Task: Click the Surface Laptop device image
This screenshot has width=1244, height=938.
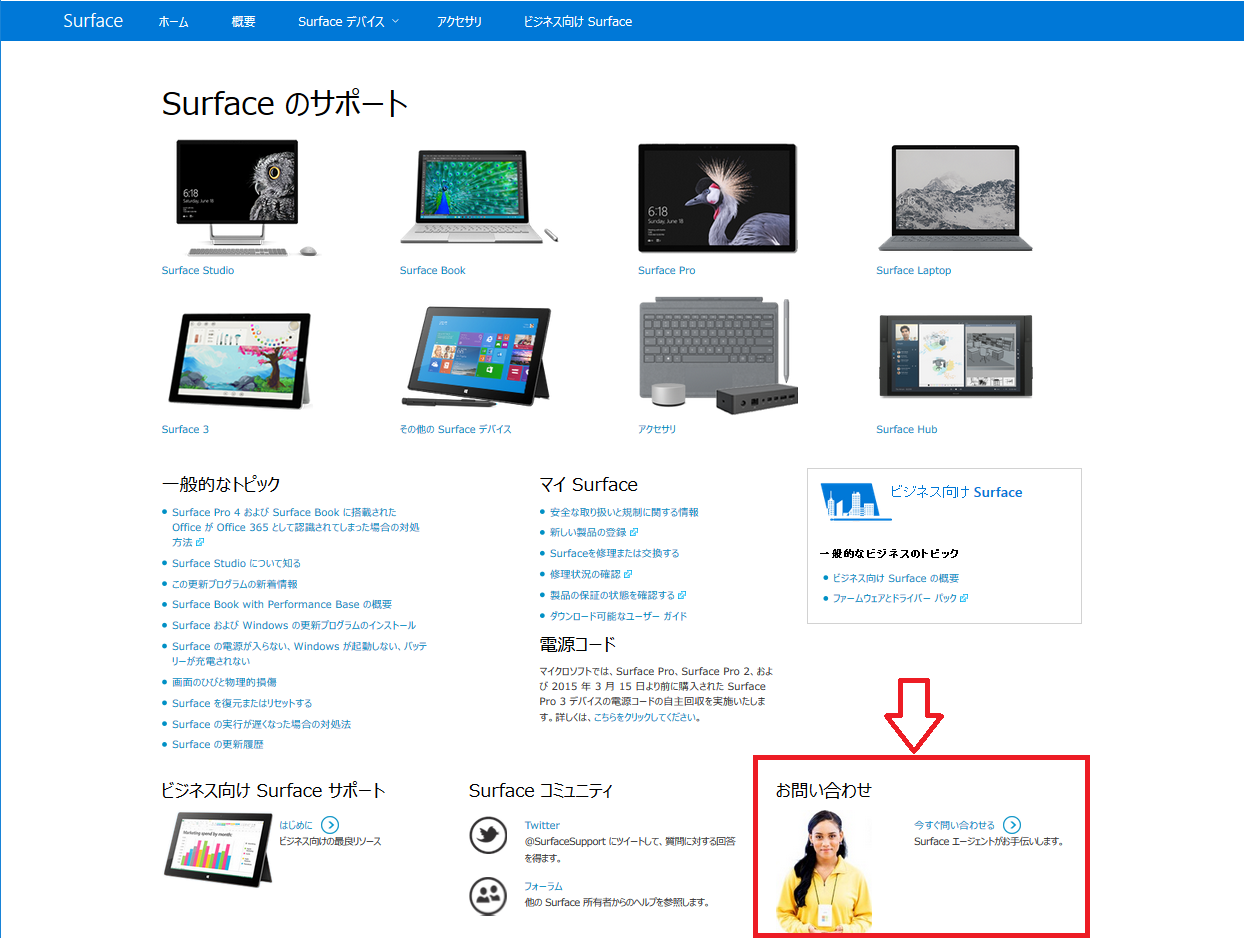Action: 955,198
